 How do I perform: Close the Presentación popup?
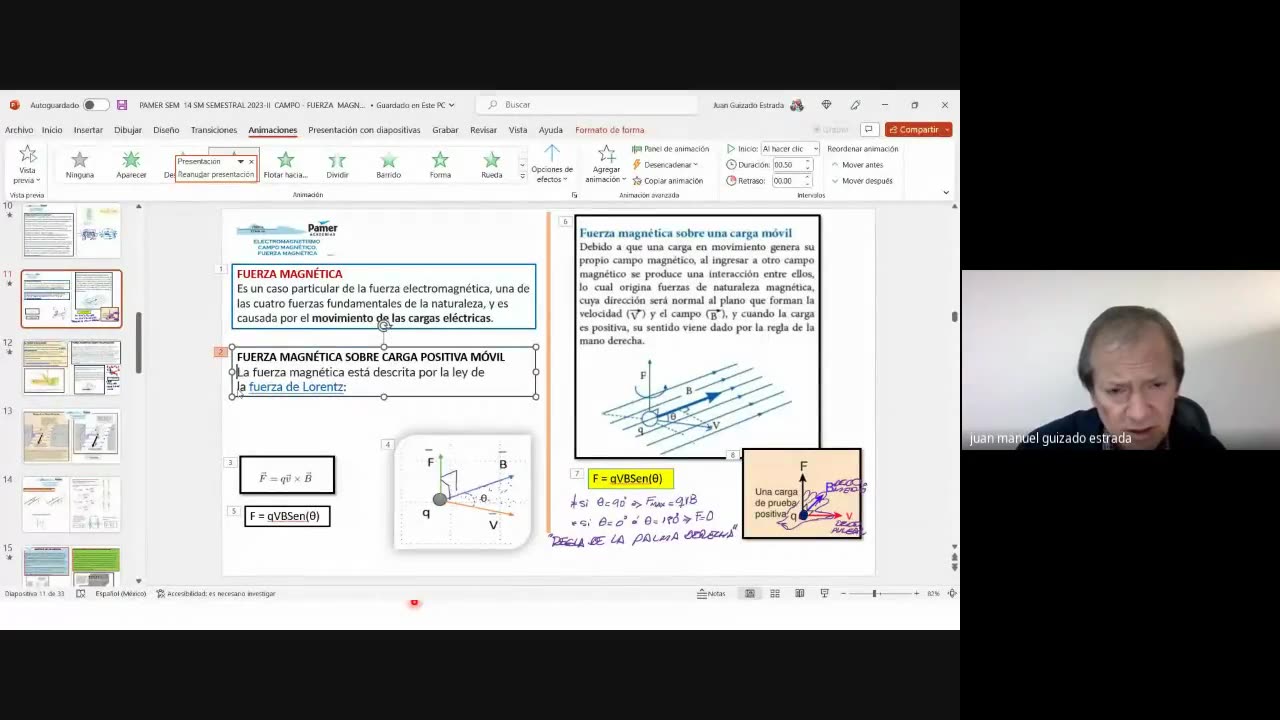tap(251, 162)
